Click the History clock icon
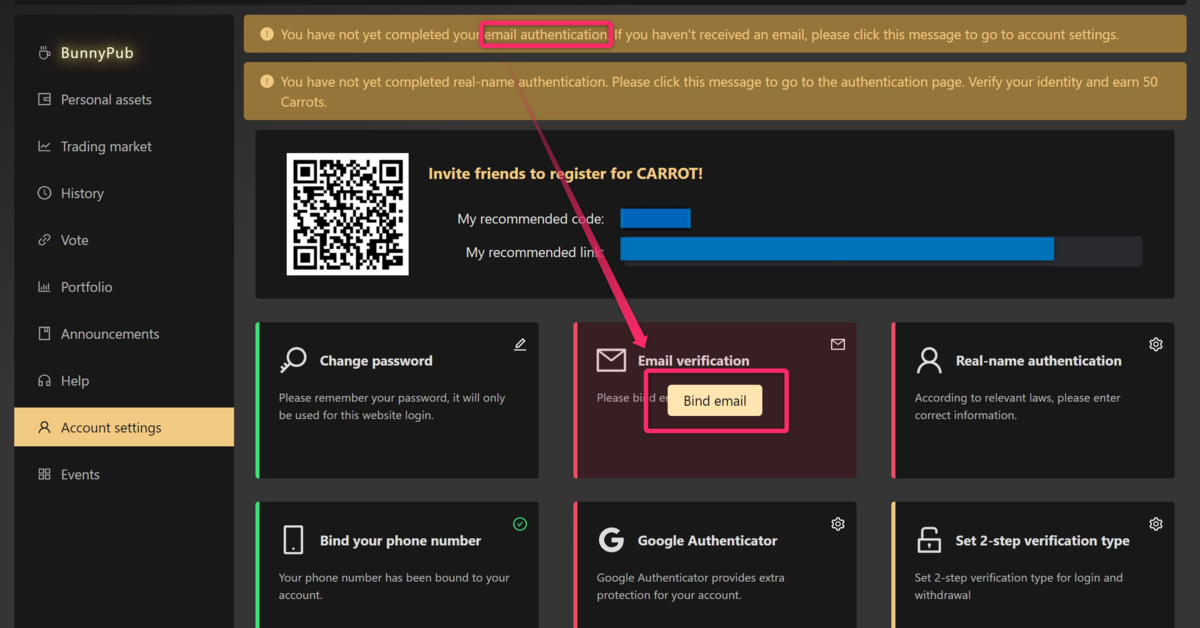1200x628 pixels. click(x=44, y=193)
